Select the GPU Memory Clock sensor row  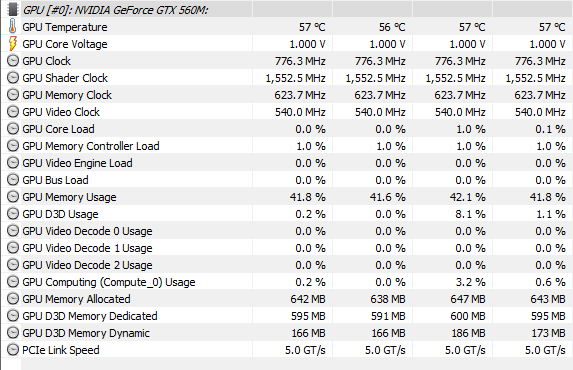286,95
